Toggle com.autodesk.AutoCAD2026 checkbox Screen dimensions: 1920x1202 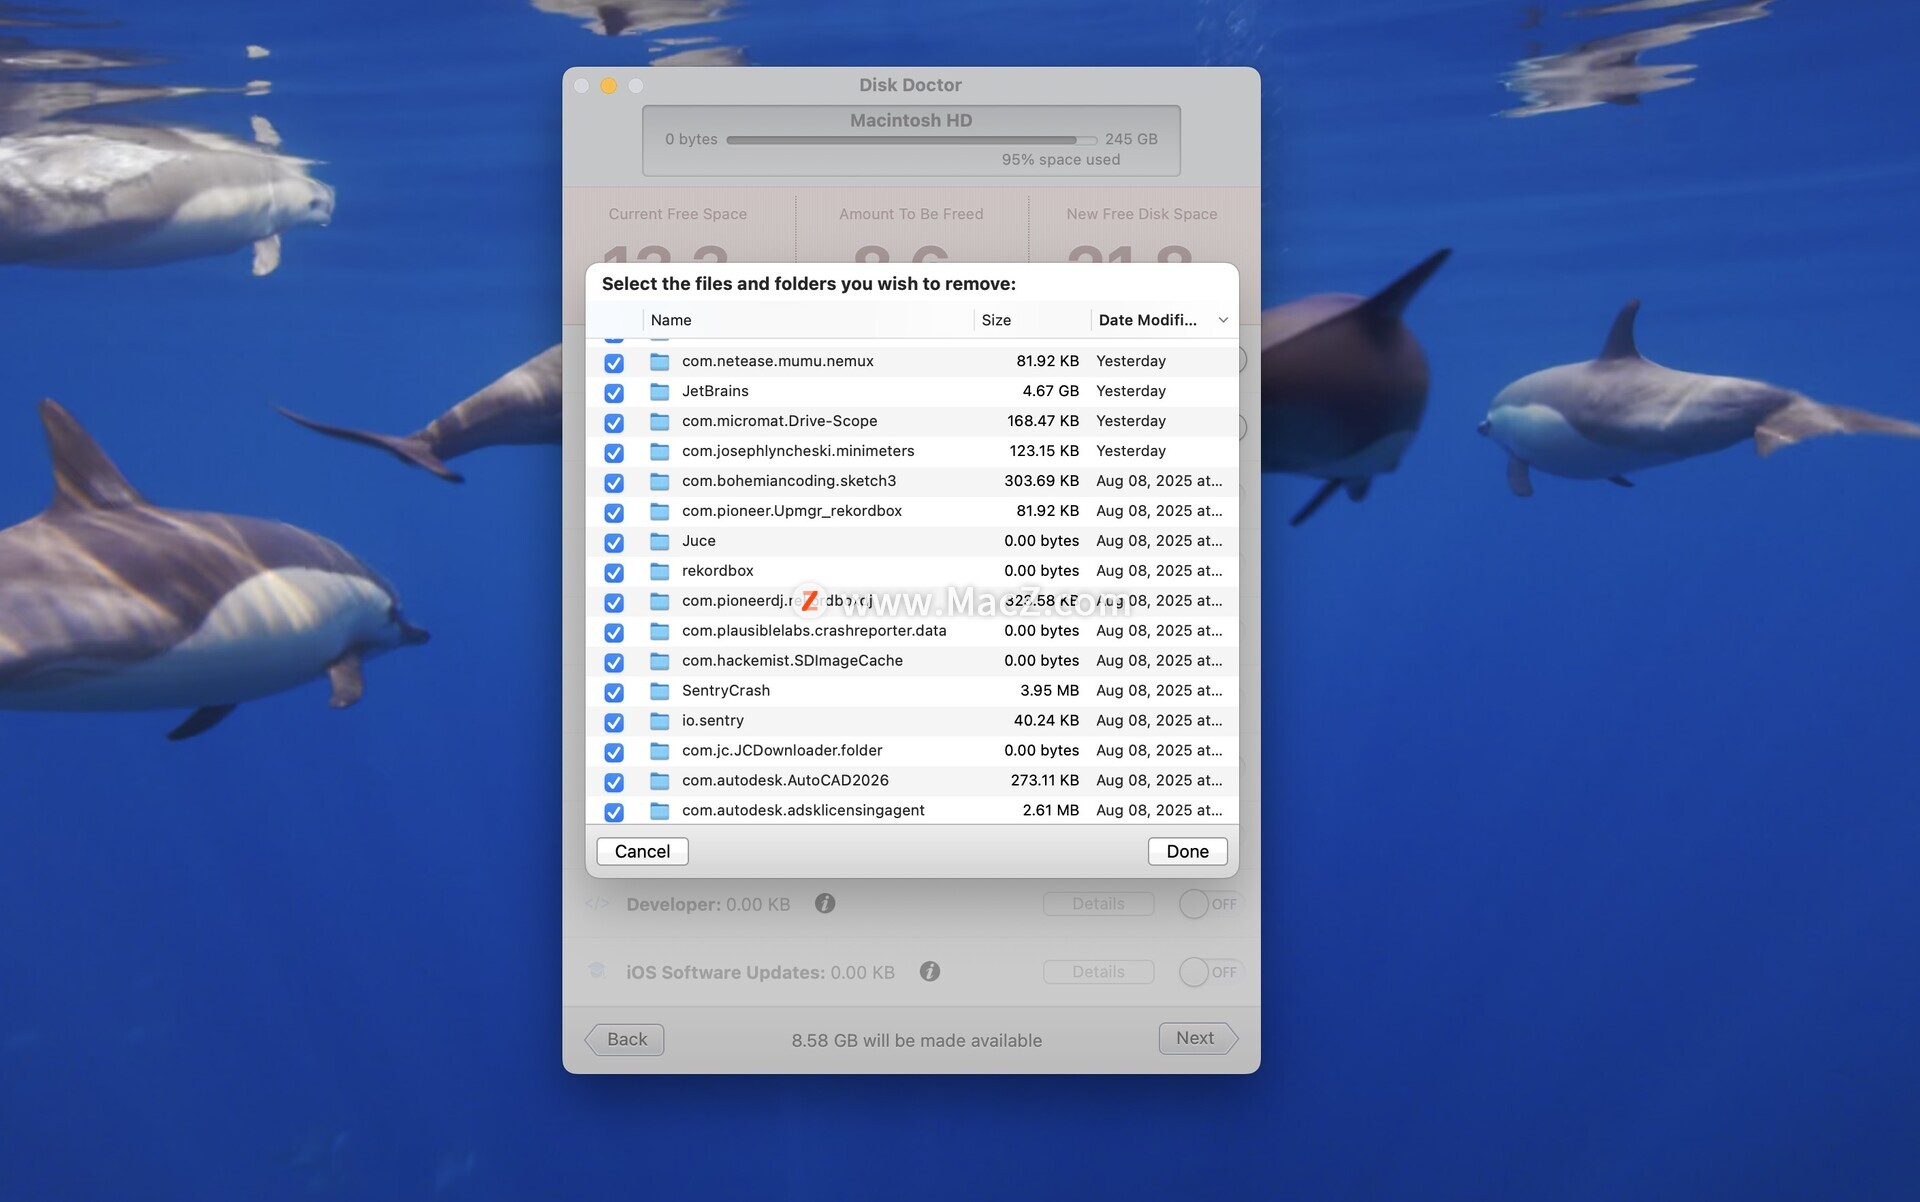click(x=614, y=782)
